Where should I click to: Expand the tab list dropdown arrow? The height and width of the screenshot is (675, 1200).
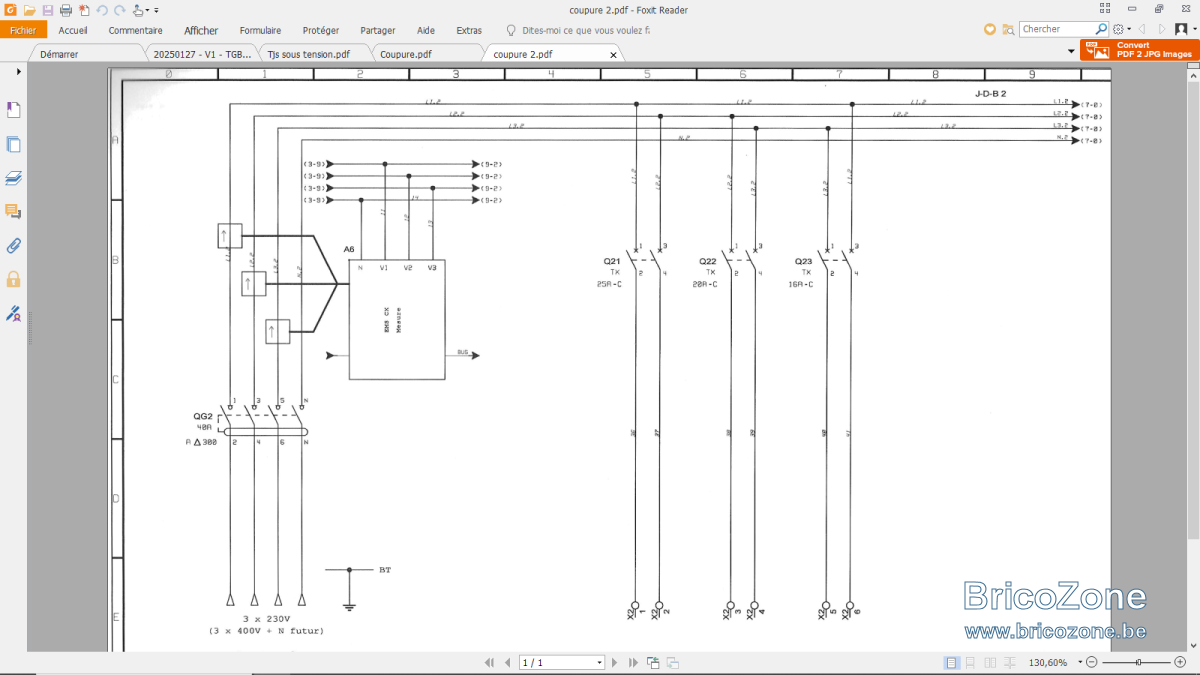pyautogui.click(x=1071, y=51)
